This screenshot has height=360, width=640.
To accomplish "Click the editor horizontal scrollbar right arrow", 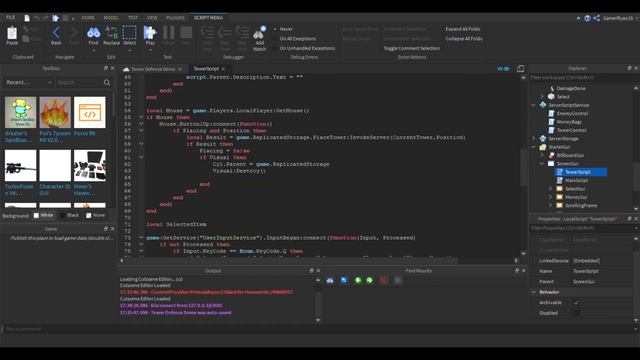I will click(516, 260).
